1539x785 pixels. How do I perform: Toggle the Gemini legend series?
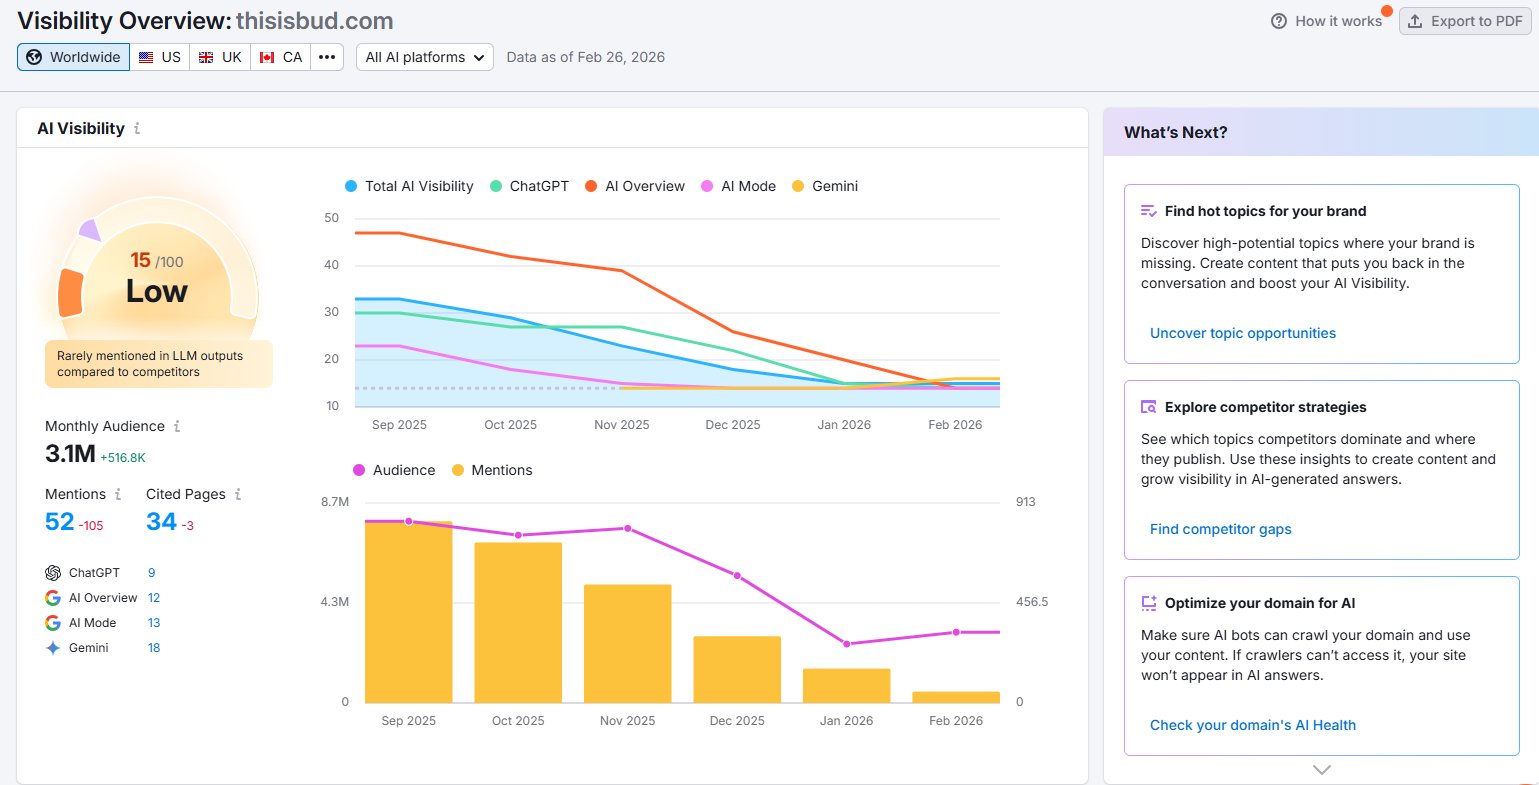tap(825, 186)
